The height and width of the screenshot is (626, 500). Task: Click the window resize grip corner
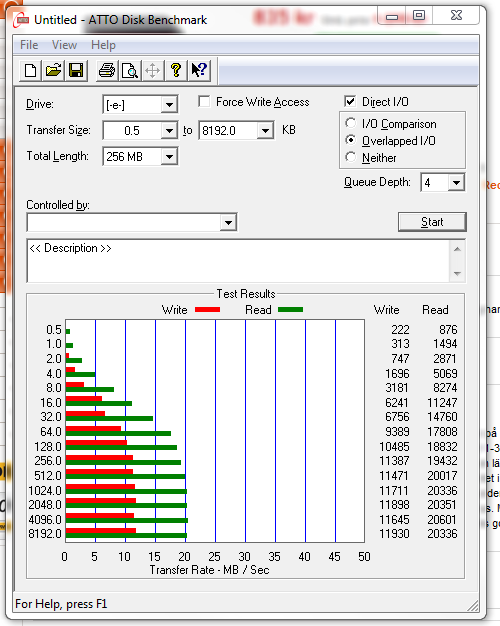click(473, 606)
